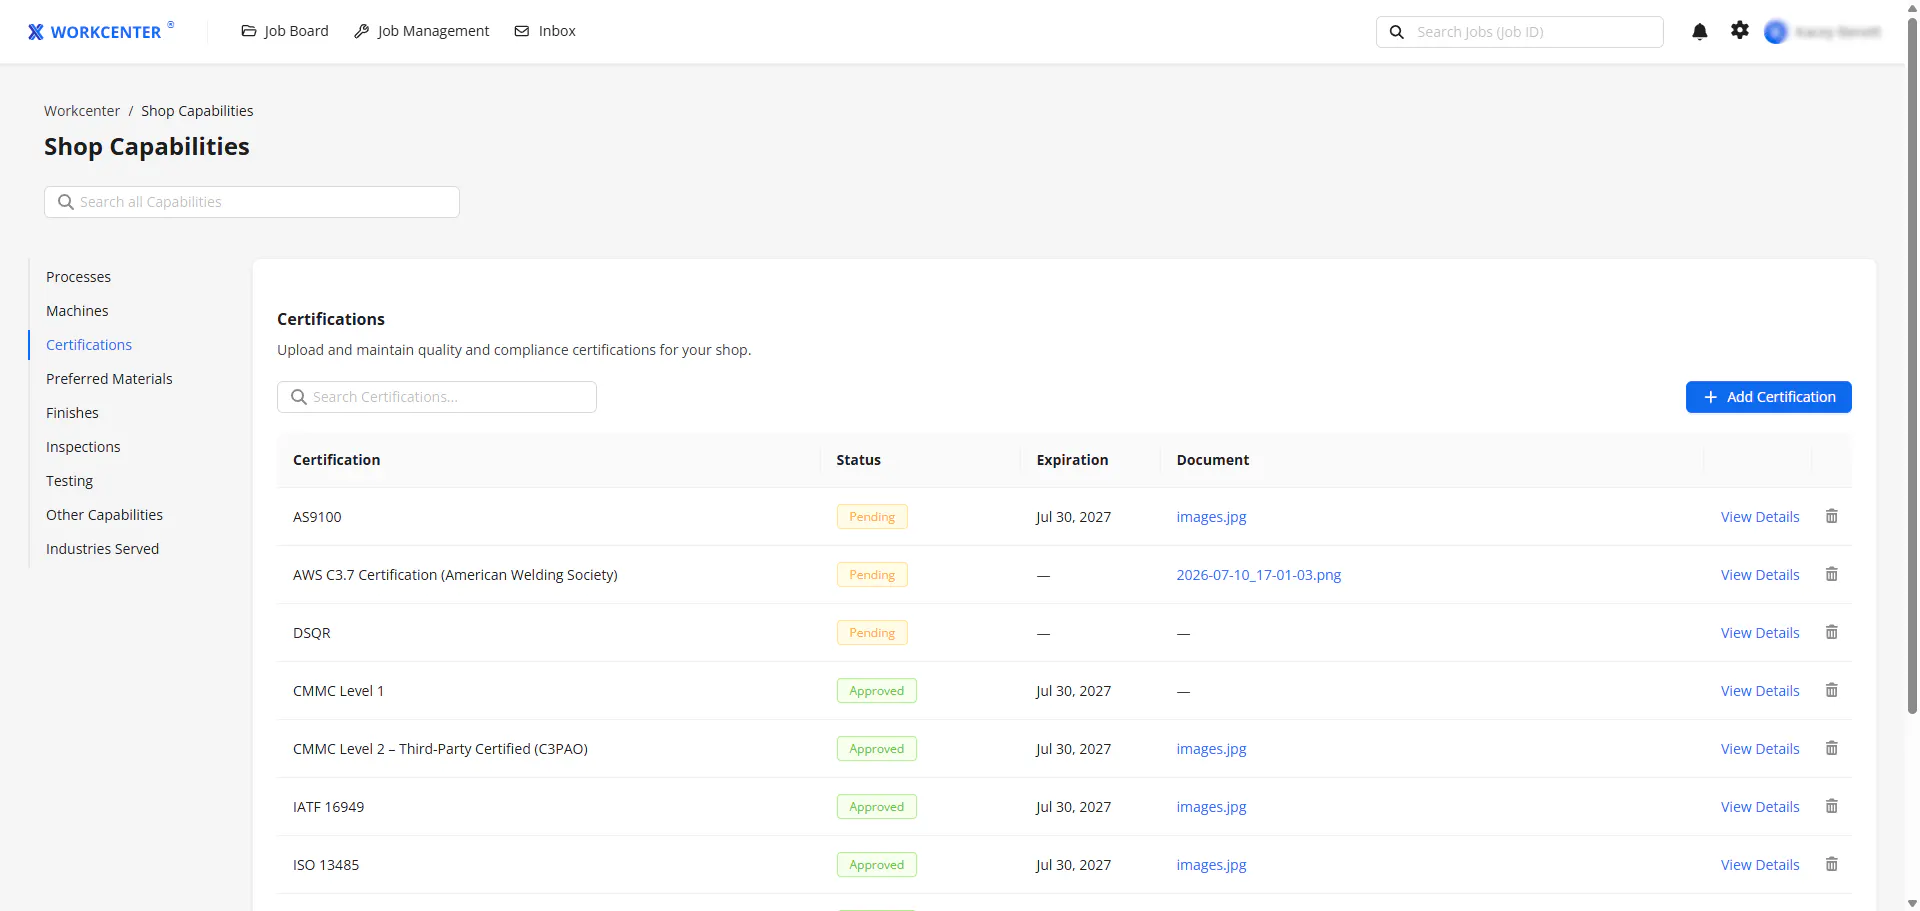Click the Jul 30, 2027 expiration for AS9100
The image size is (1920, 911).
1073,517
